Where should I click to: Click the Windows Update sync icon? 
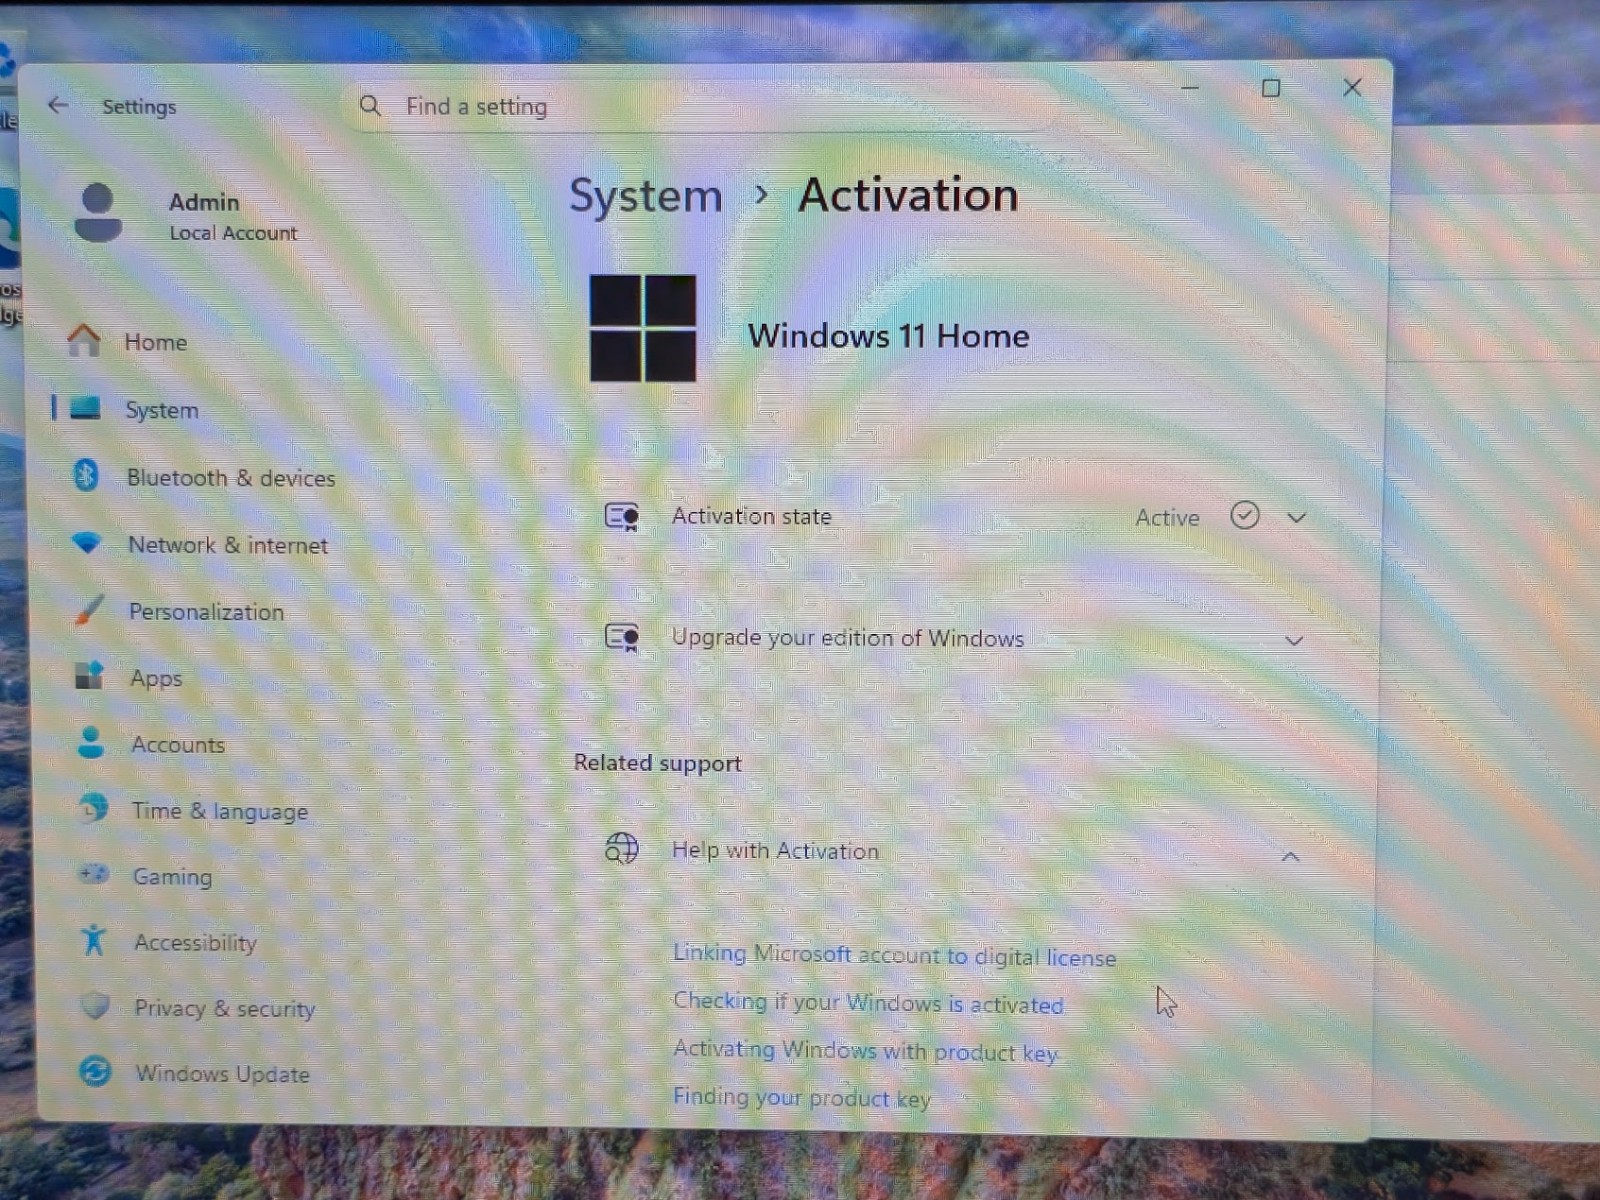95,1072
